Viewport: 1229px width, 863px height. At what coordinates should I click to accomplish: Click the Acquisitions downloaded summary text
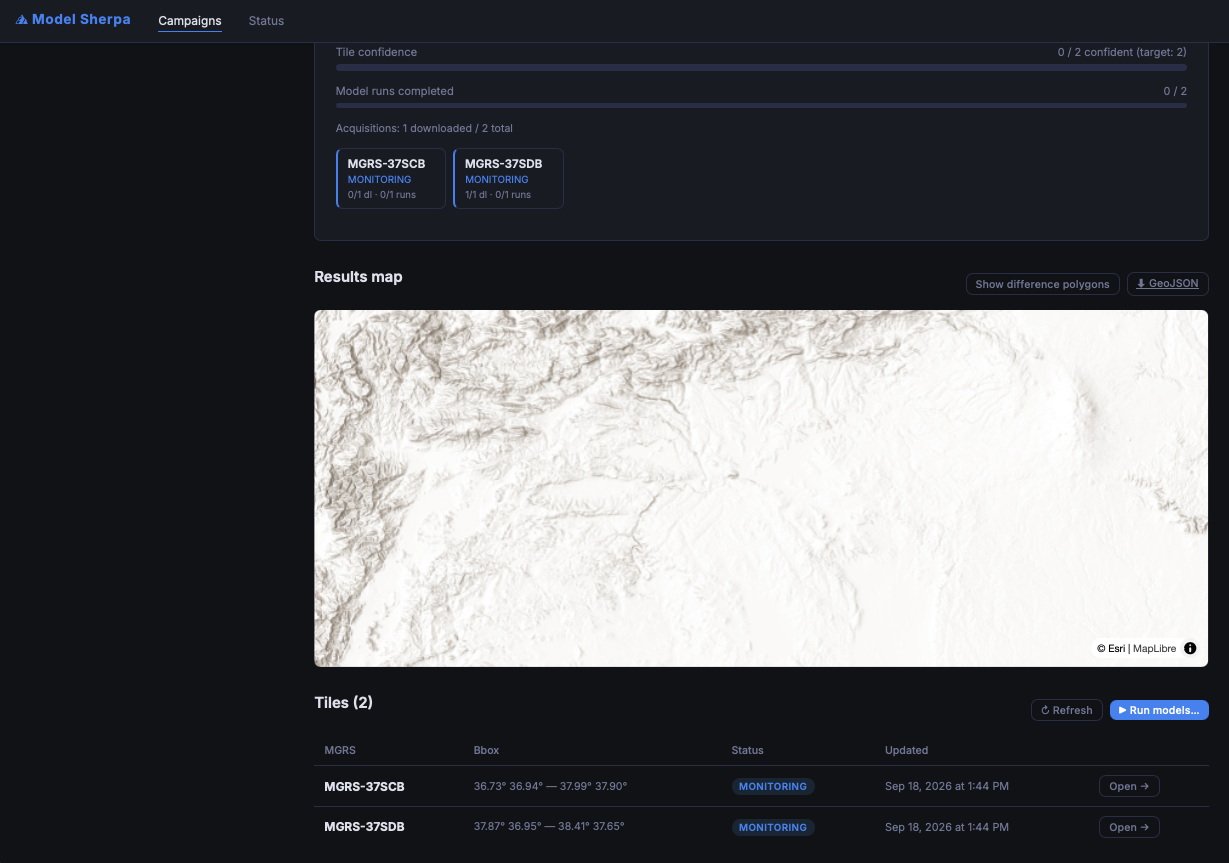point(424,128)
